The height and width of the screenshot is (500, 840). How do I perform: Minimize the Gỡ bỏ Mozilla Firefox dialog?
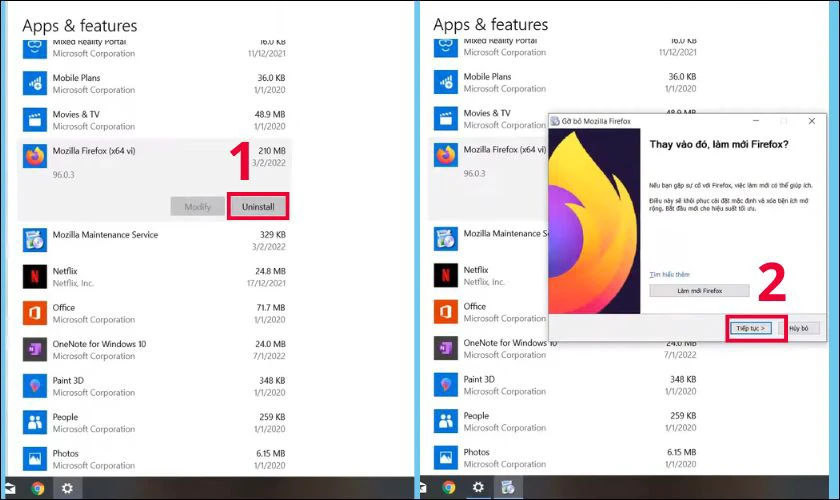tap(756, 121)
